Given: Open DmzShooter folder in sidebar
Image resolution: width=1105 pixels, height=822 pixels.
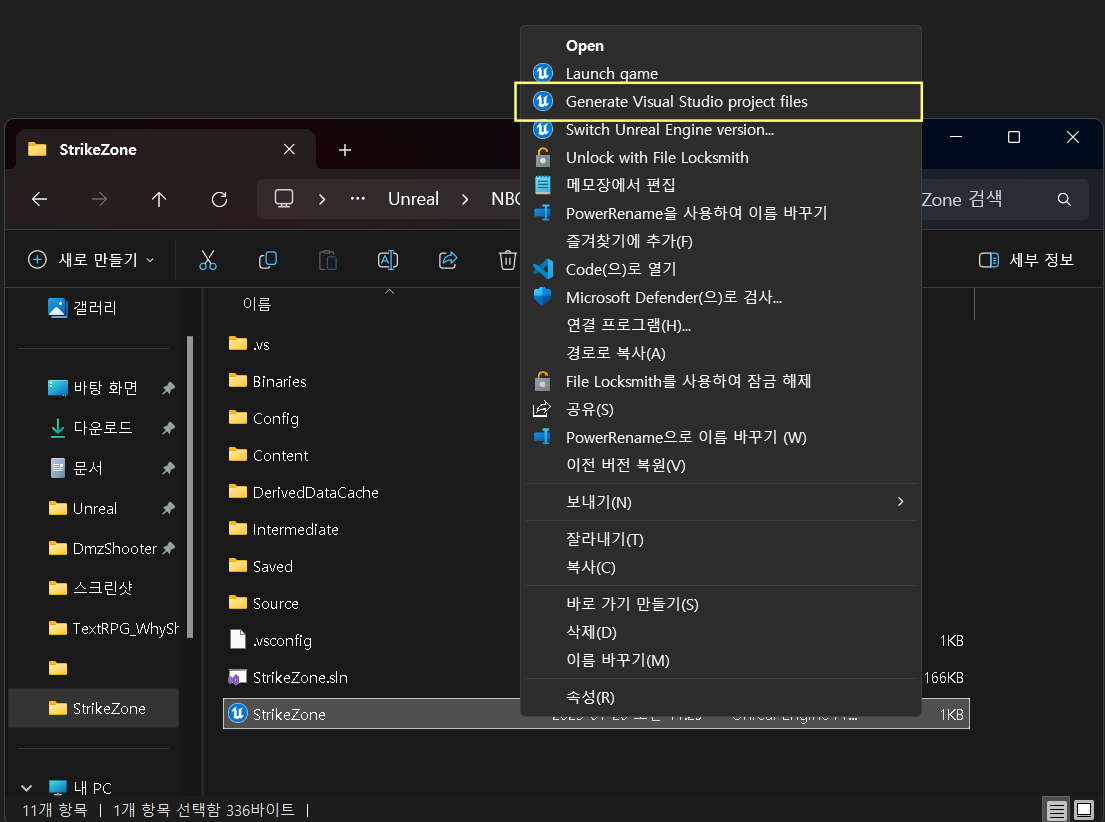Looking at the screenshot, I should 114,548.
